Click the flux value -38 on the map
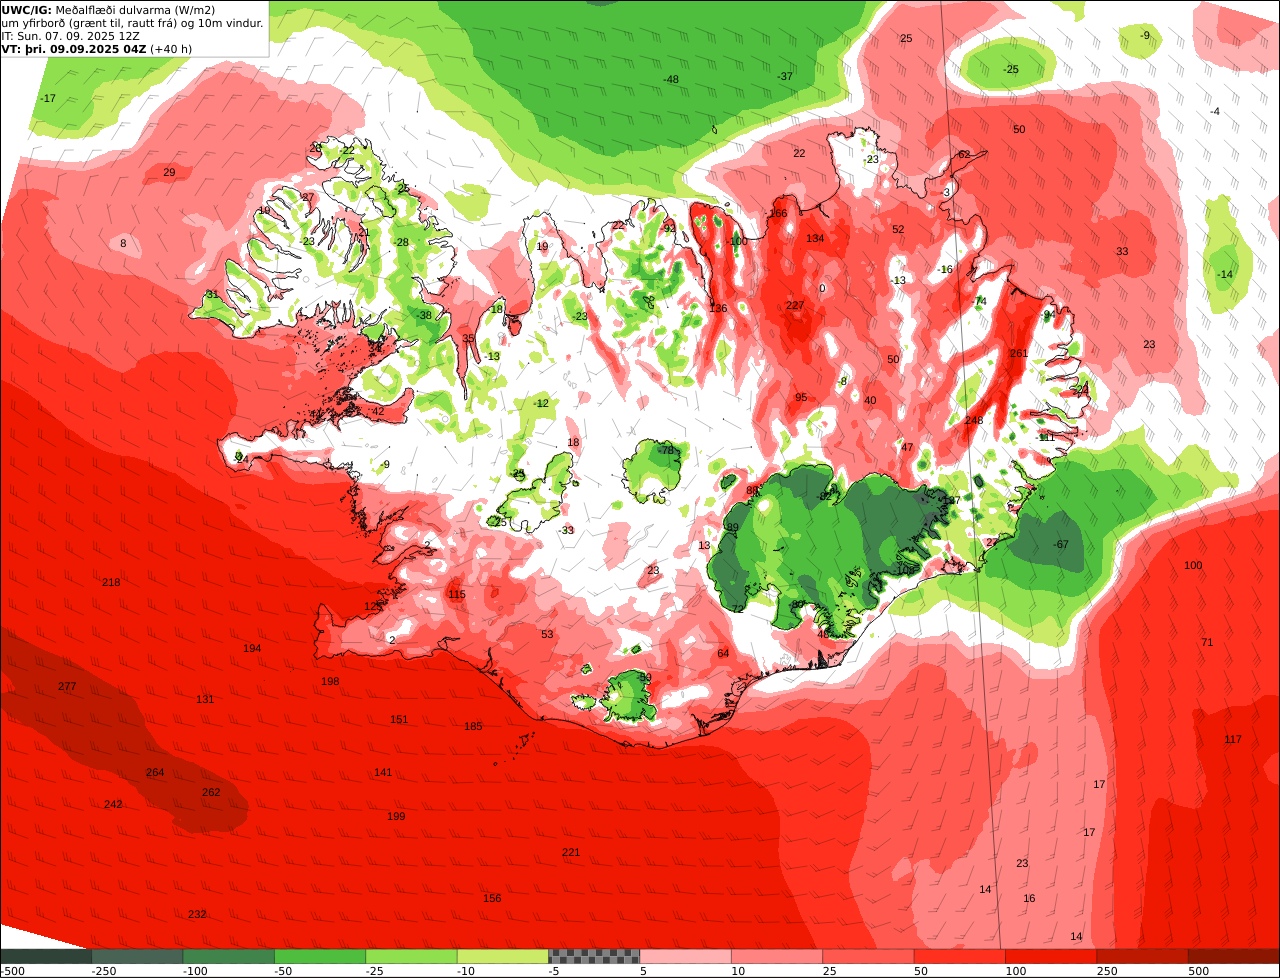 425,316
